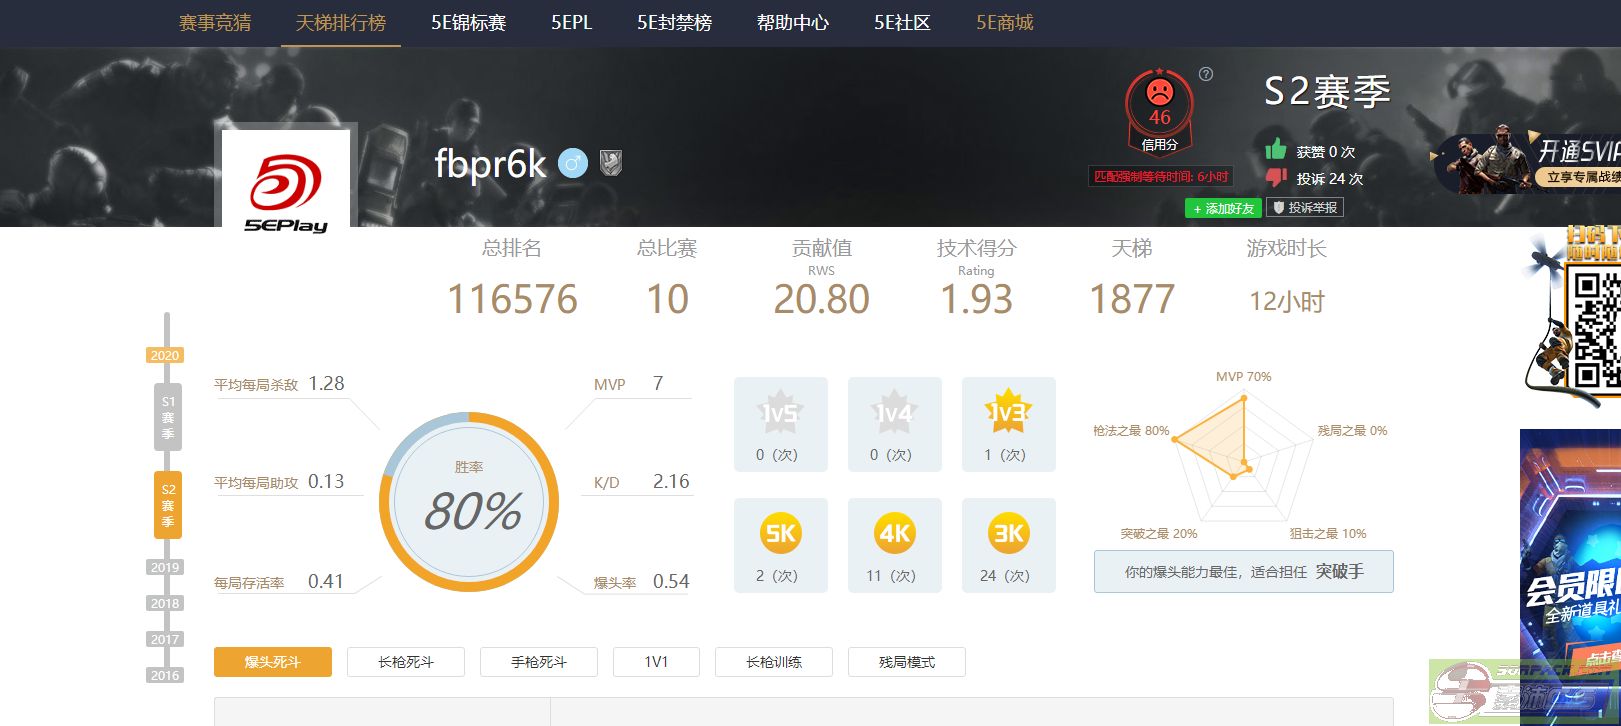Click the gold 1v3 clutch badge icon
Screen dimensions: 1621x726
tap(1008, 412)
